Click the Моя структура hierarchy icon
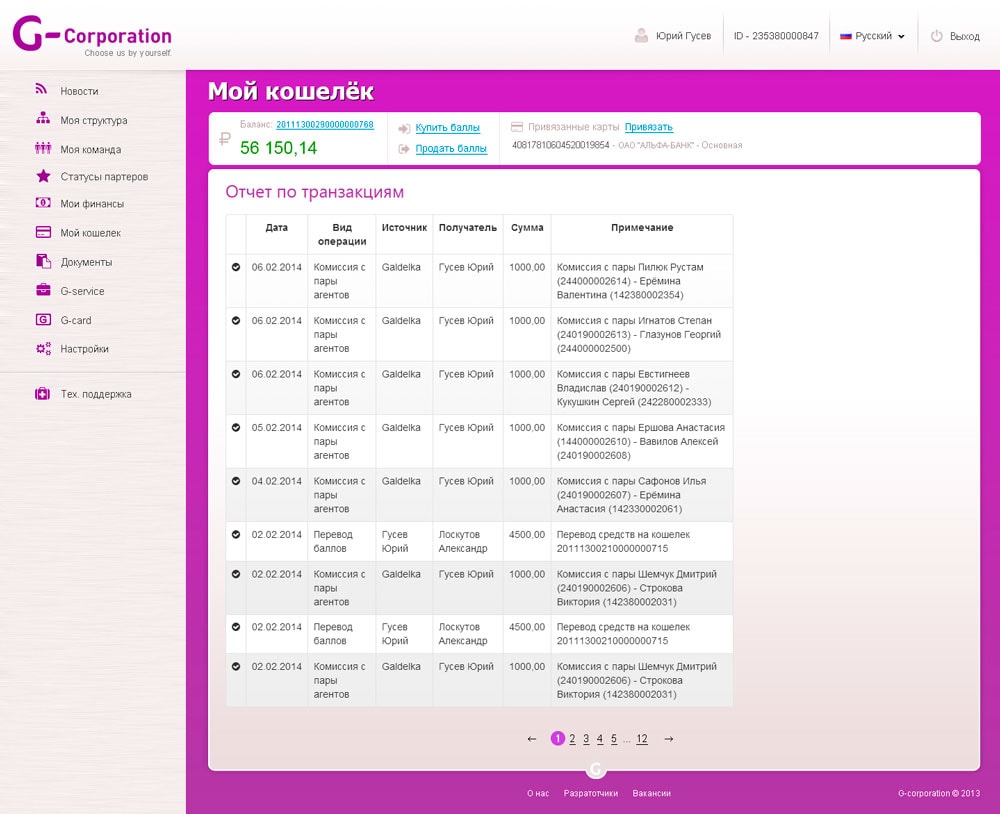Screen dimensions: 1000x814 pos(43,118)
